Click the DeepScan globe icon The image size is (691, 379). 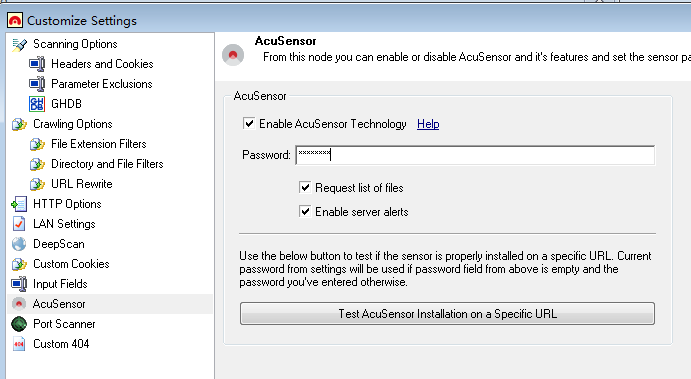pyautogui.click(x=19, y=244)
